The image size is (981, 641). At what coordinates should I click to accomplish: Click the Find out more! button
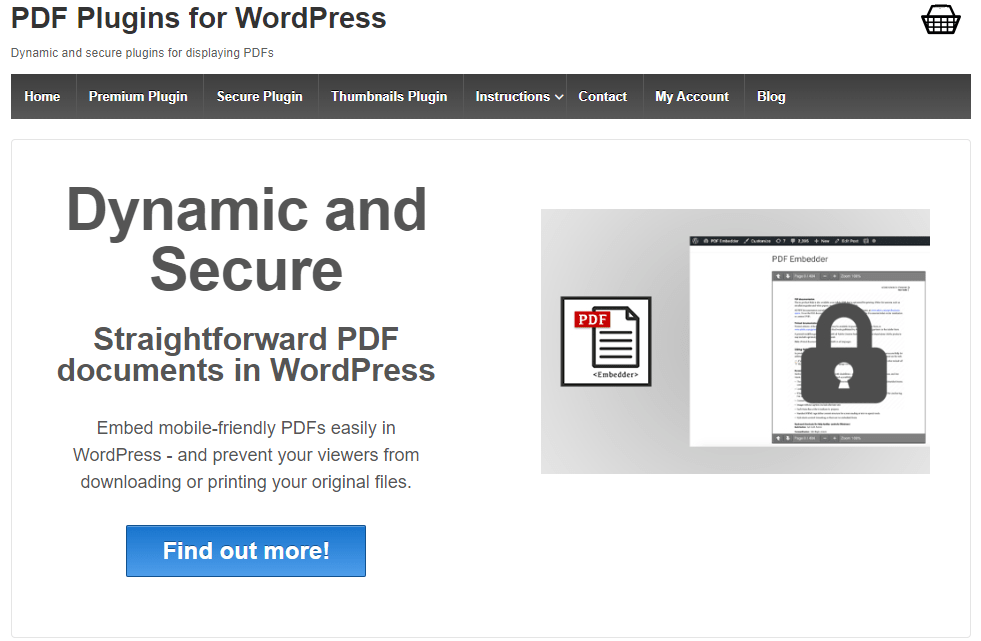(x=245, y=551)
